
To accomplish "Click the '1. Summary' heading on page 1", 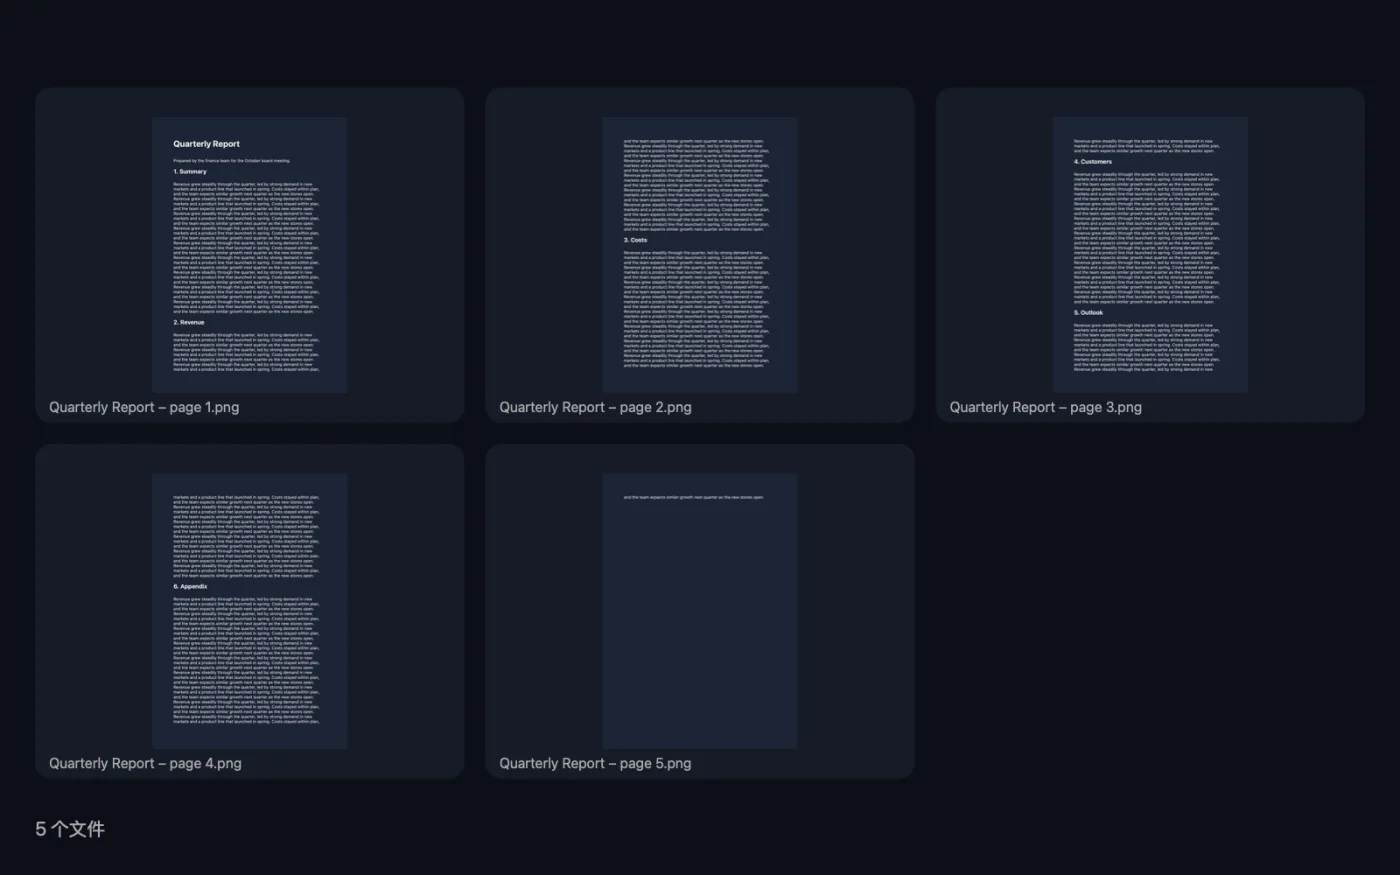I will click(190, 172).
